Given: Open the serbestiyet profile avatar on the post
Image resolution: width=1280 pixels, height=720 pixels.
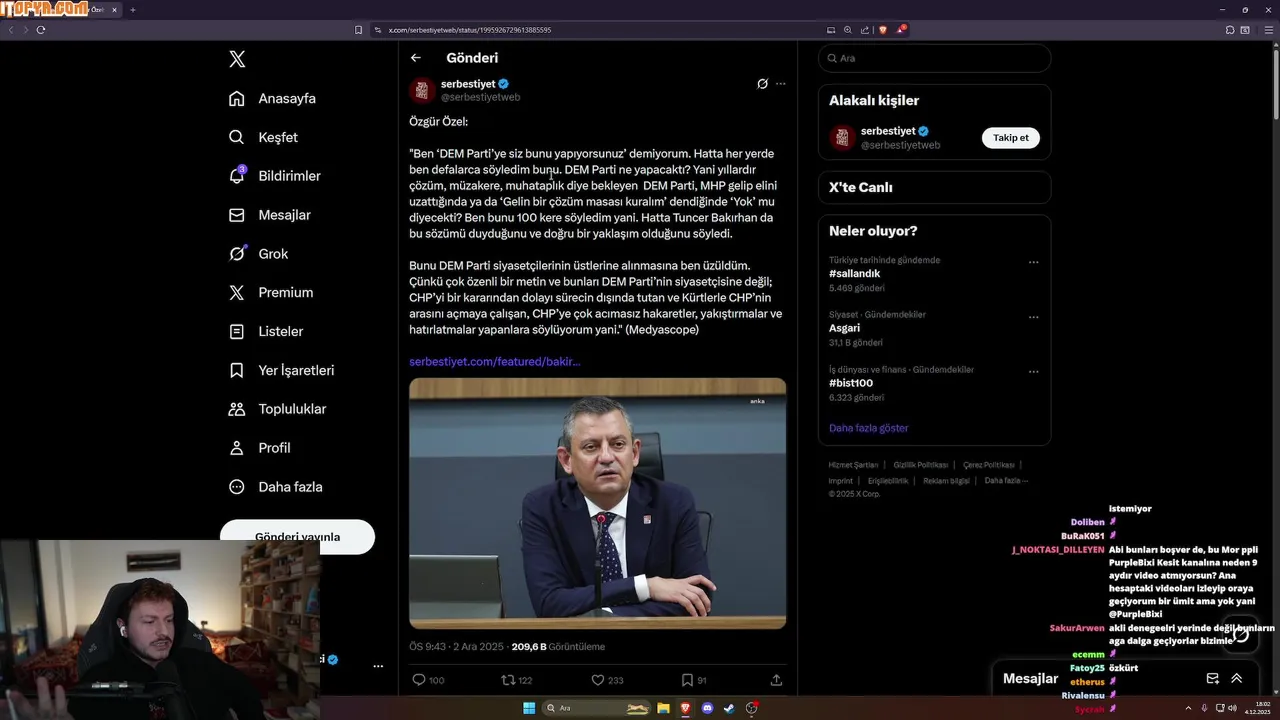Looking at the screenshot, I should [x=422, y=90].
